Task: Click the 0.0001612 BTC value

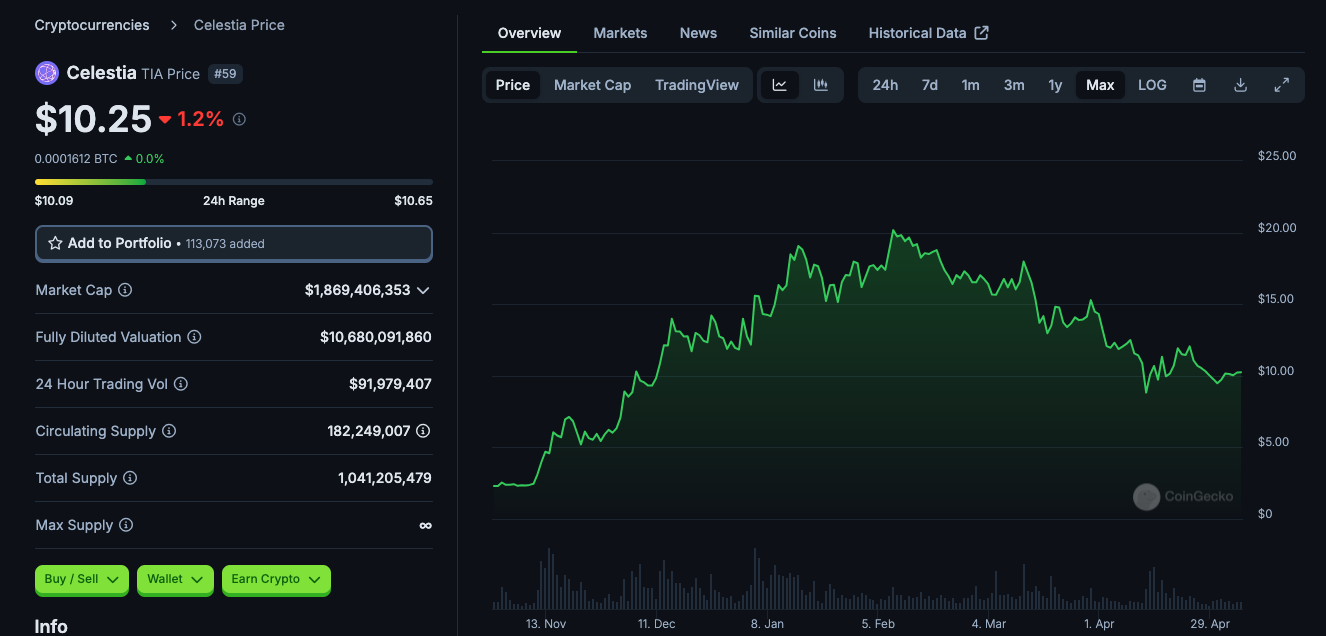Action: (76, 158)
